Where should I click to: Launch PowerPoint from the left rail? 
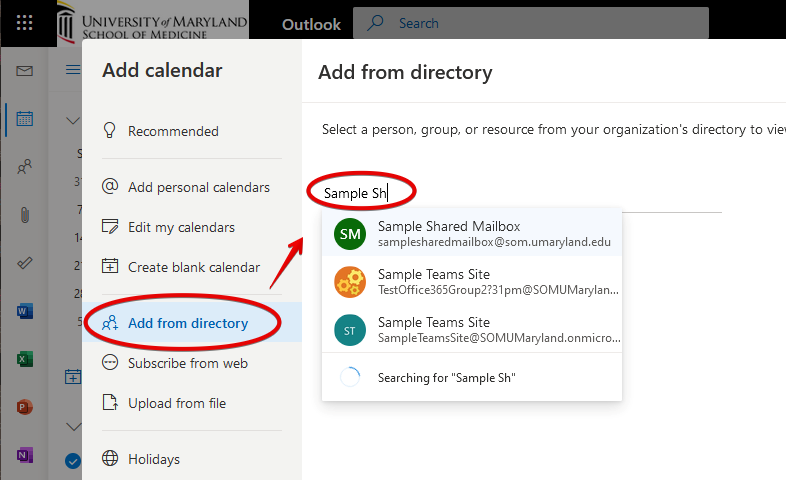tap(25, 407)
